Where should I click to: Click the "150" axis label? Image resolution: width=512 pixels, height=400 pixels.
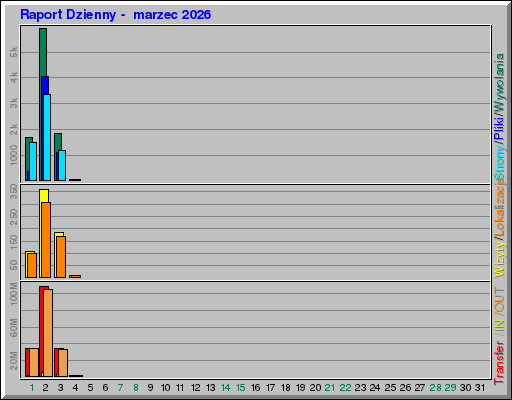(14, 242)
